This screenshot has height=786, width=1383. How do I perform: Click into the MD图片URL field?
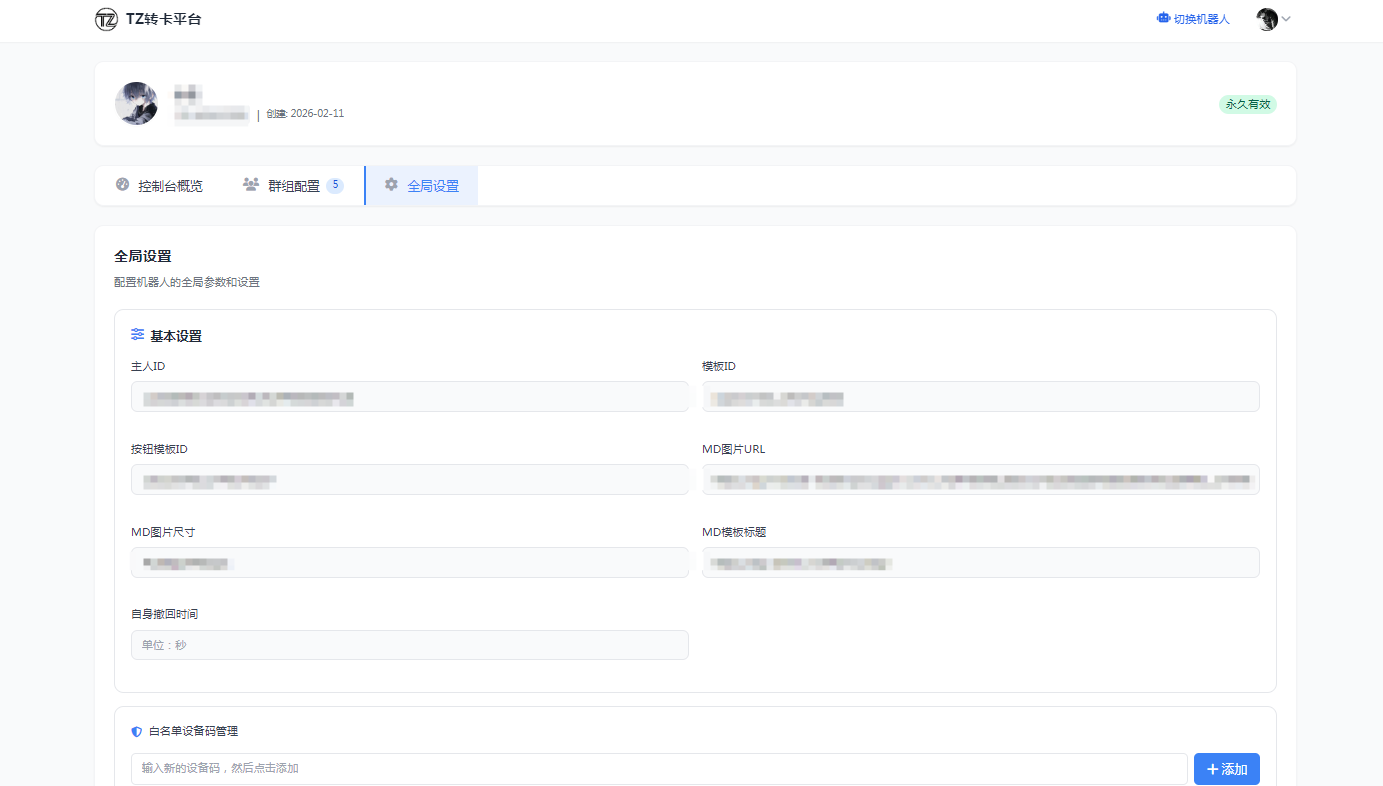[980, 480]
